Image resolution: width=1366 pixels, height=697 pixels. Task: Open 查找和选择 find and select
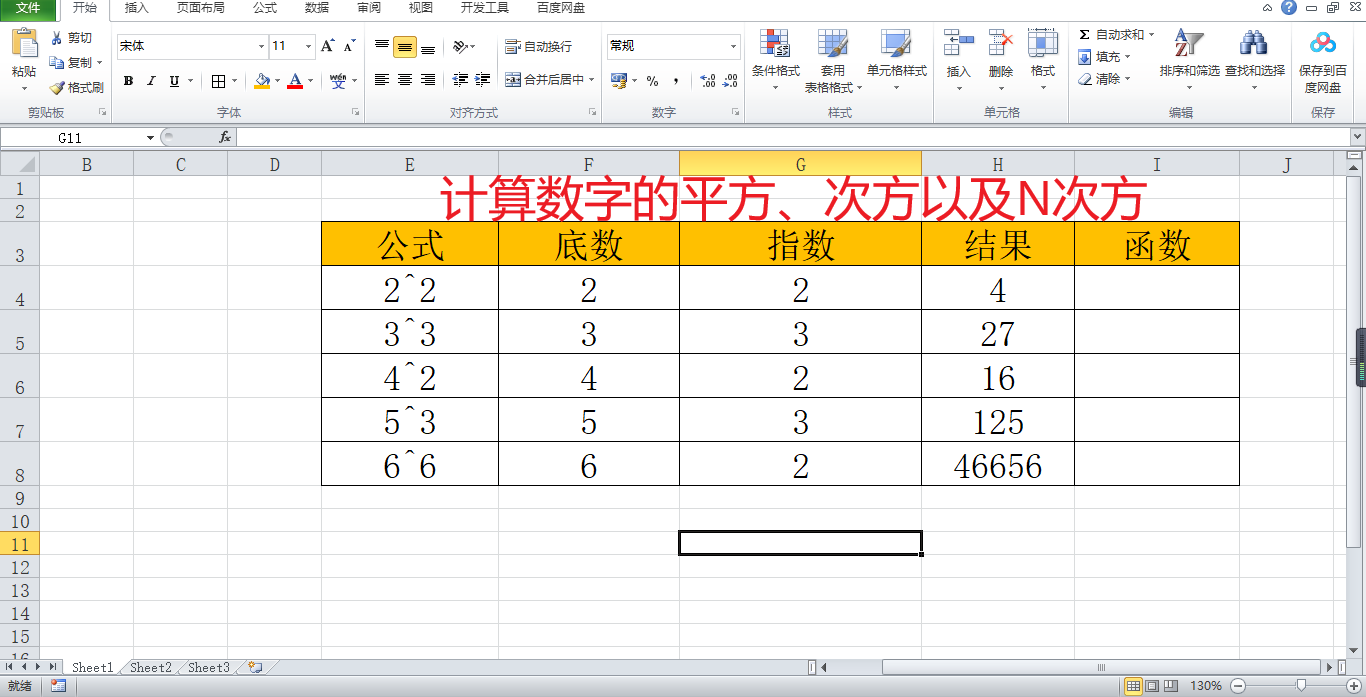pyautogui.click(x=1254, y=60)
